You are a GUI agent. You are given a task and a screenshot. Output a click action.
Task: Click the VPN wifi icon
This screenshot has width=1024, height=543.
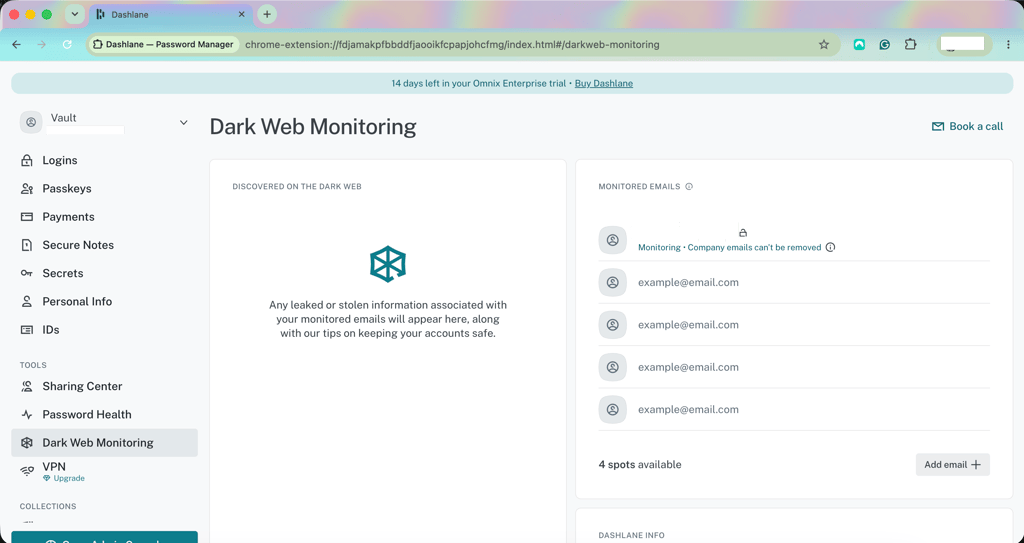click(x=27, y=470)
